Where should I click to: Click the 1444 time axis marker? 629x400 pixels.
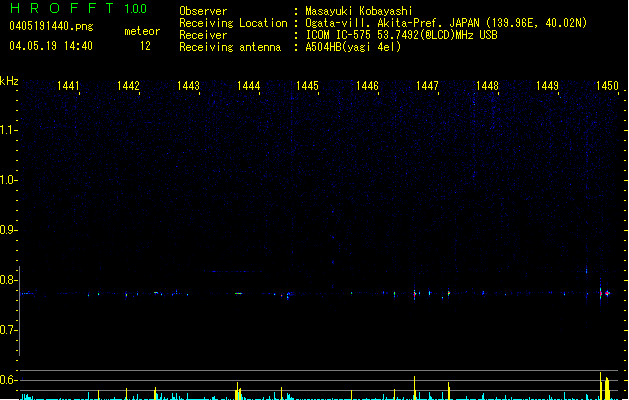coord(248,85)
